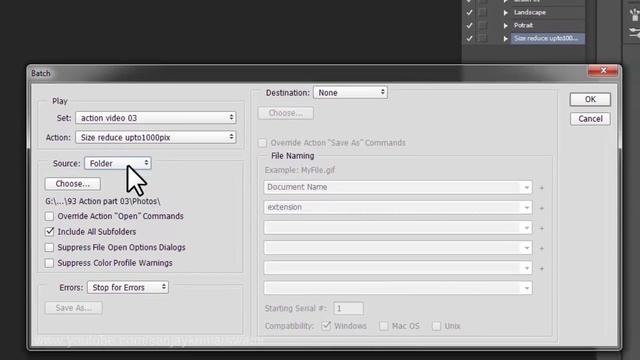This screenshot has height=360, width=640.
Task: Expand the Size reduce upto100... action
Action: (506, 38)
